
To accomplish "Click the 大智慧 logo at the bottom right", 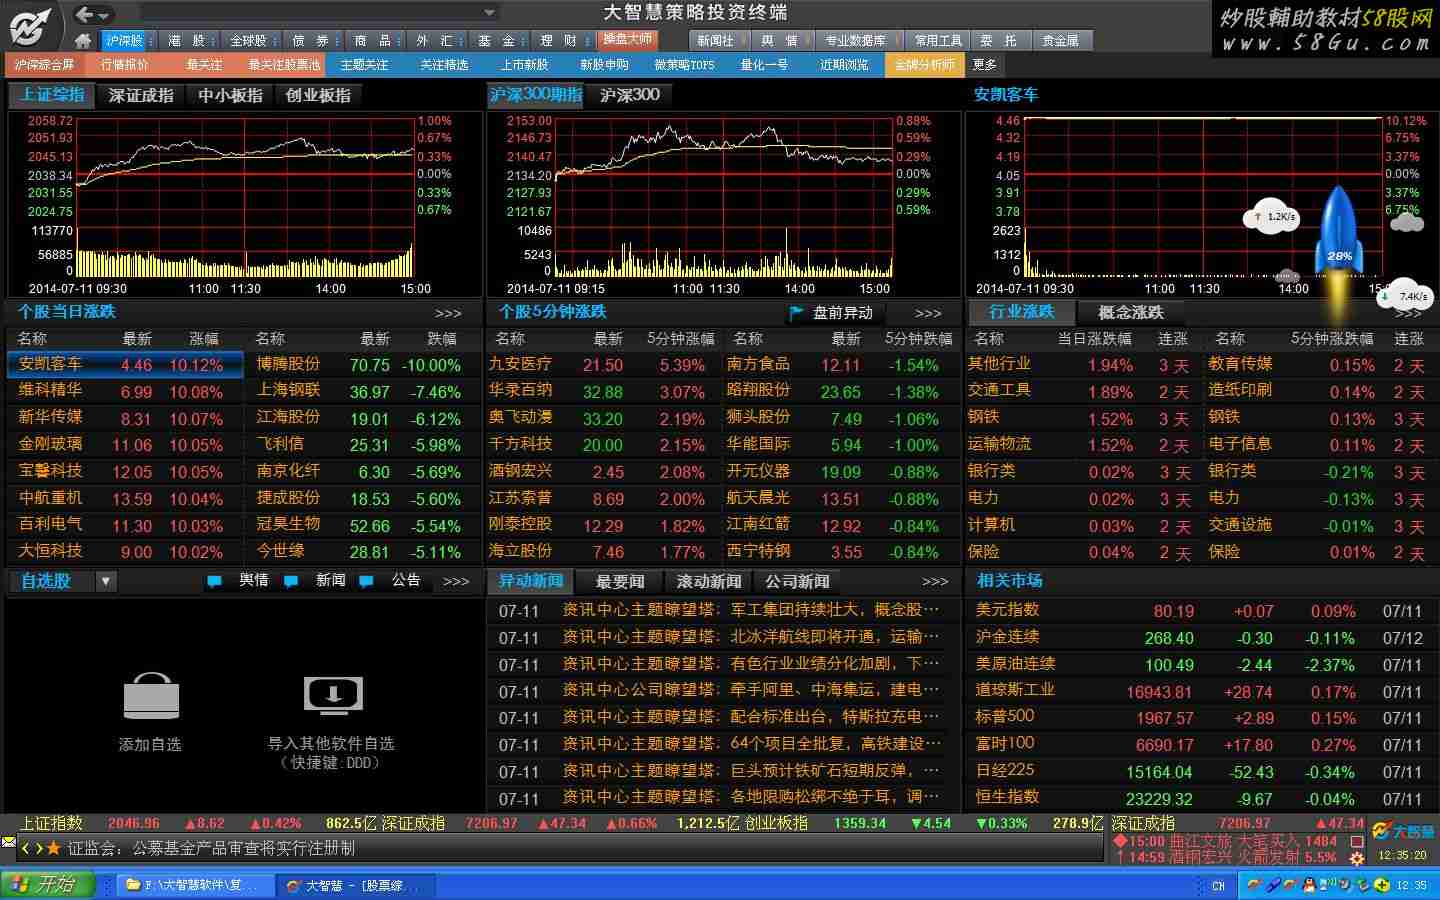I will coord(1403,831).
